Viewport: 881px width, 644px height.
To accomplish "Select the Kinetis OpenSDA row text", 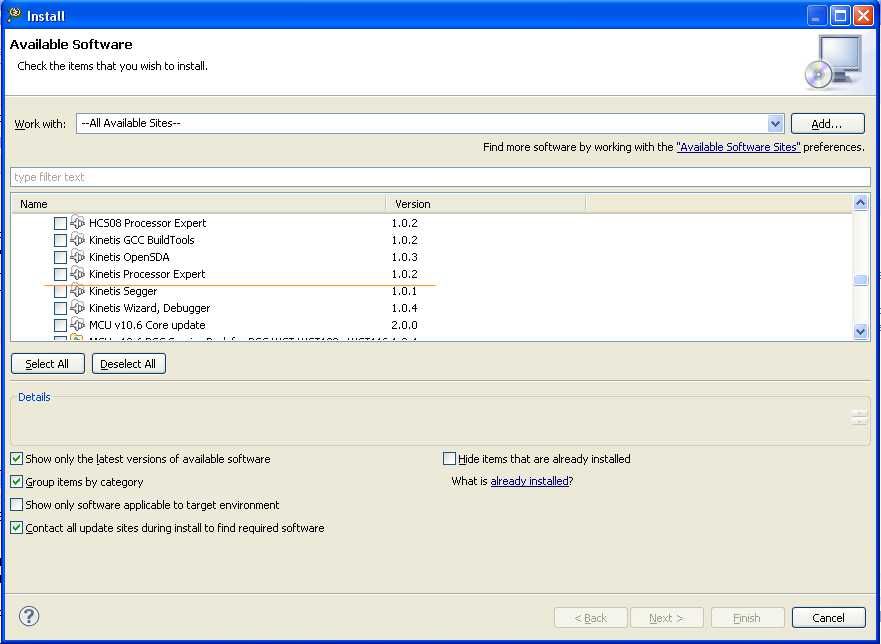I will click(x=129, y=257).
